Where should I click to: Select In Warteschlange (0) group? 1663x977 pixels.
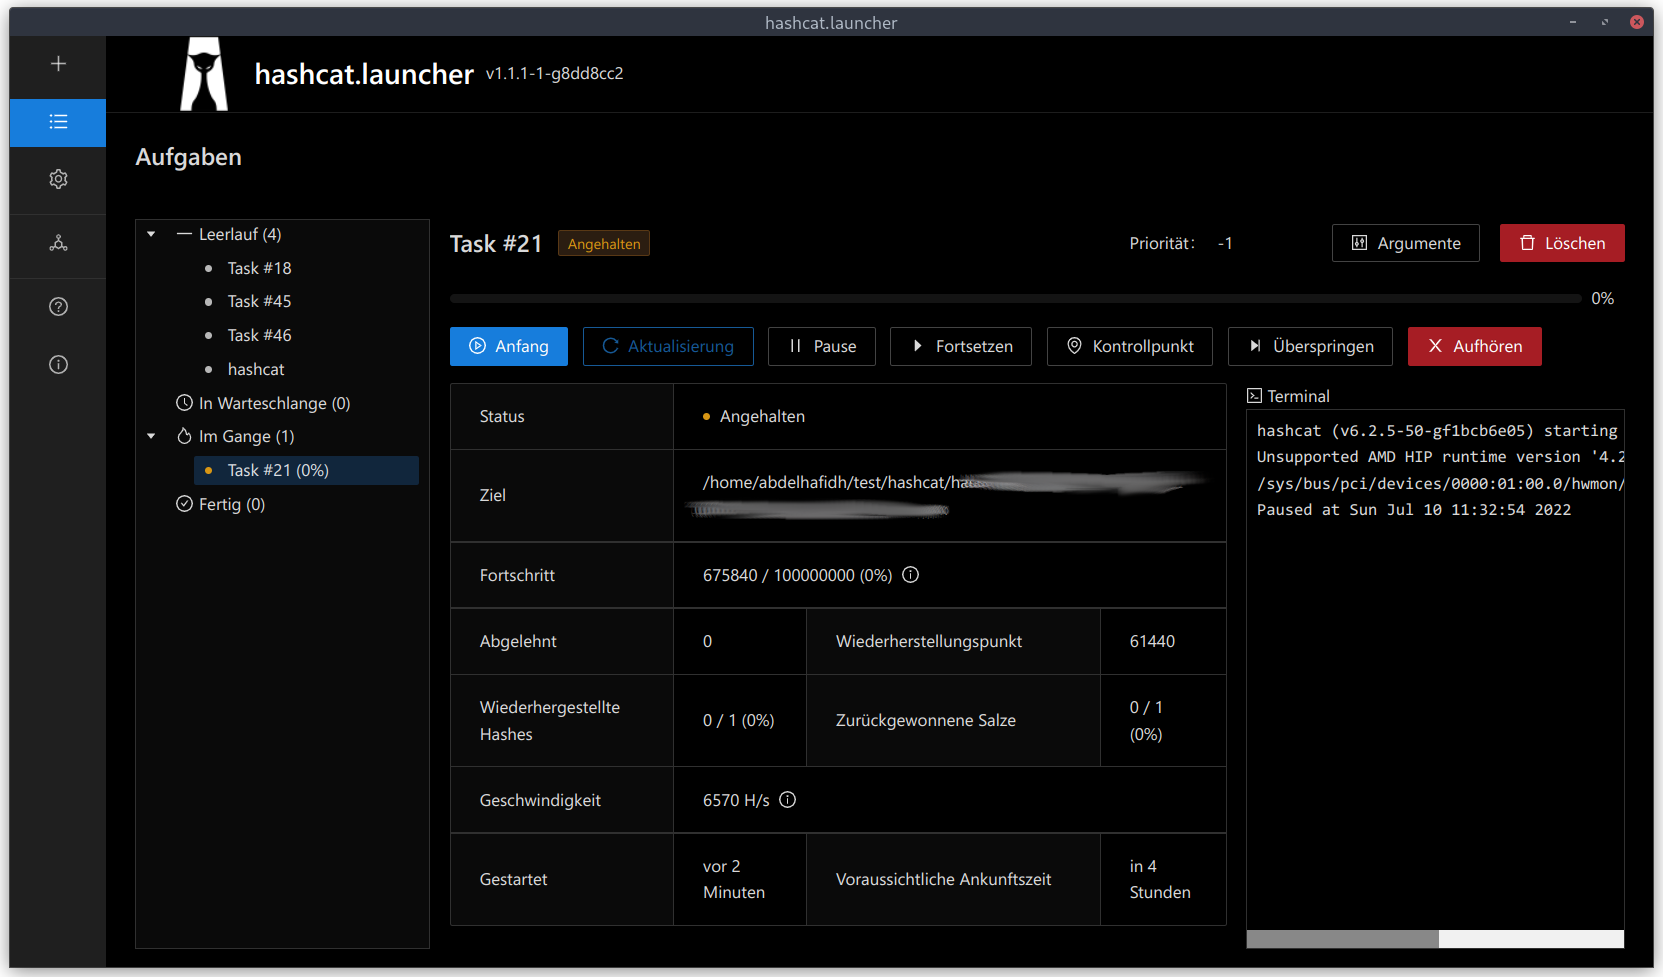point(274,403)
